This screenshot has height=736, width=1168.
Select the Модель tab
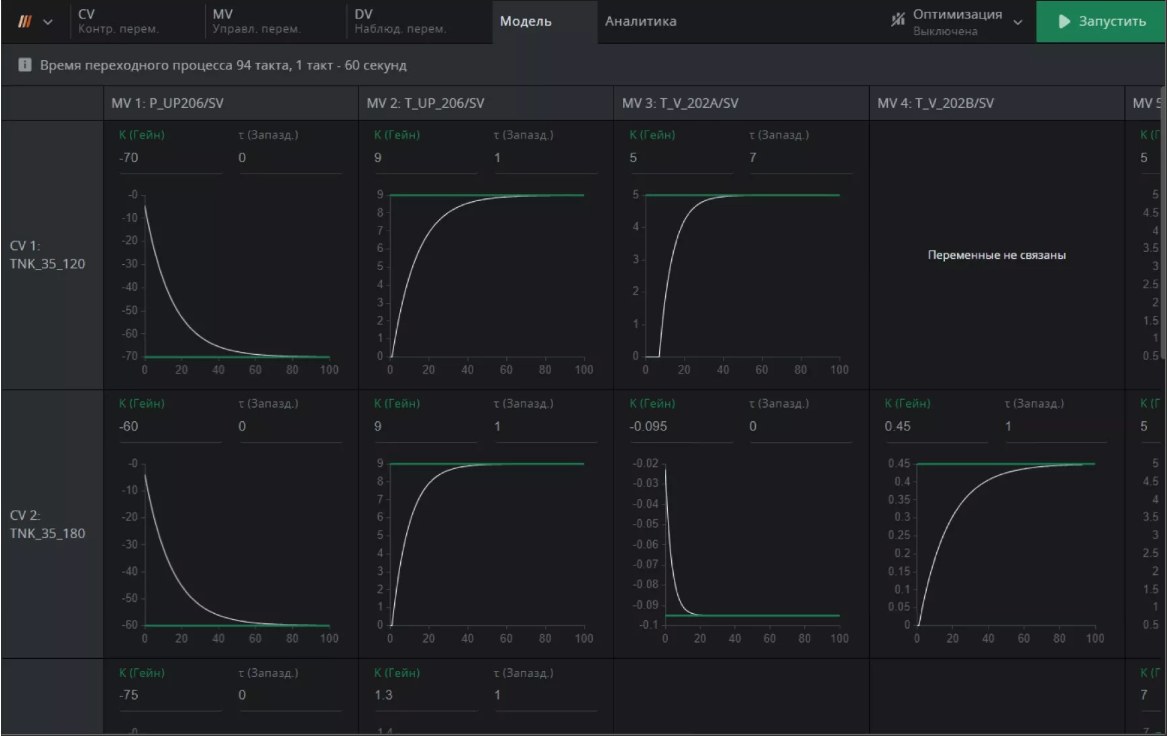(x=545, y=22)
